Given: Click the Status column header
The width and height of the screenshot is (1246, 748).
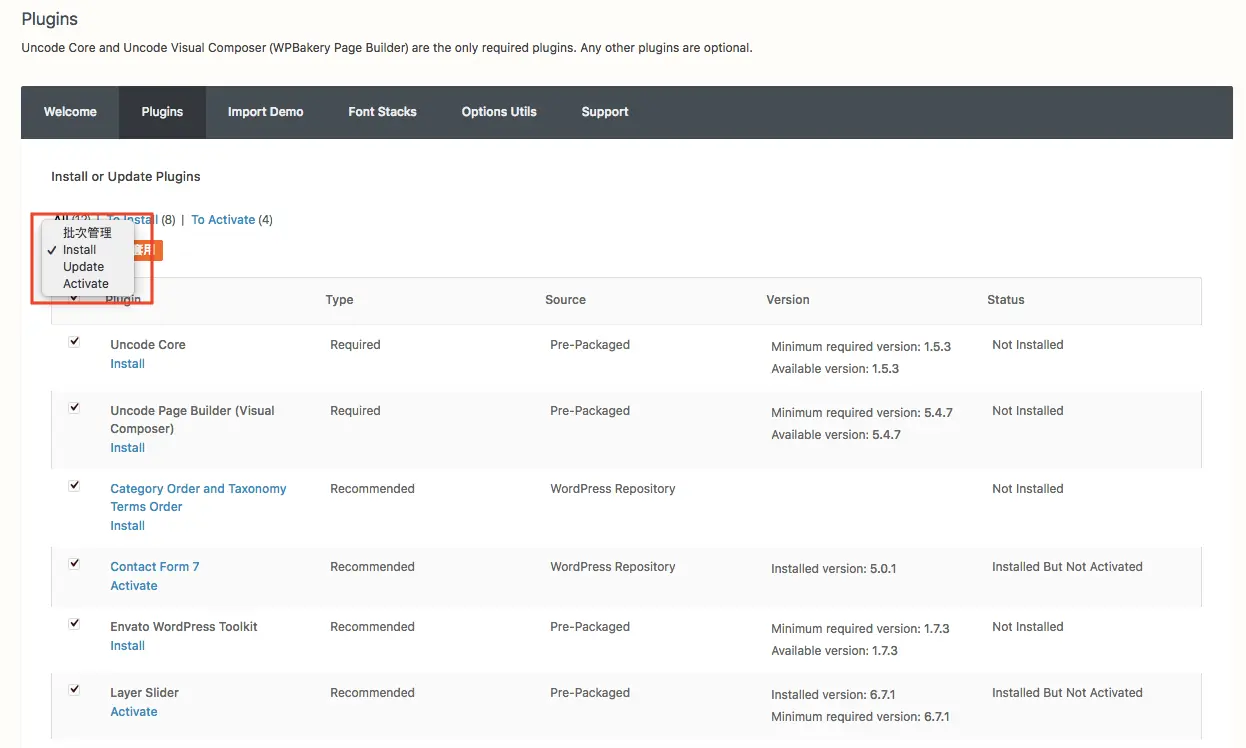Looking at the screenshot, I should pyautogui.click(x=1006, y=300).
